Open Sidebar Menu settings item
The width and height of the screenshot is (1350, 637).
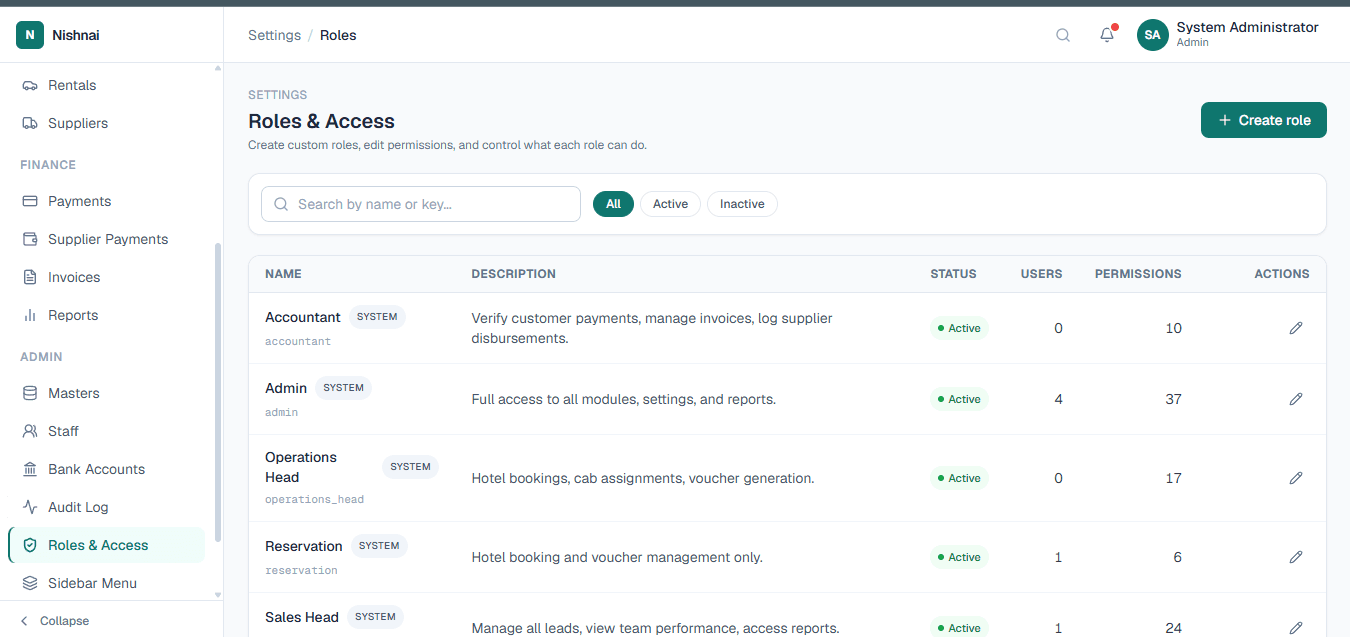[x=106, y=583]
